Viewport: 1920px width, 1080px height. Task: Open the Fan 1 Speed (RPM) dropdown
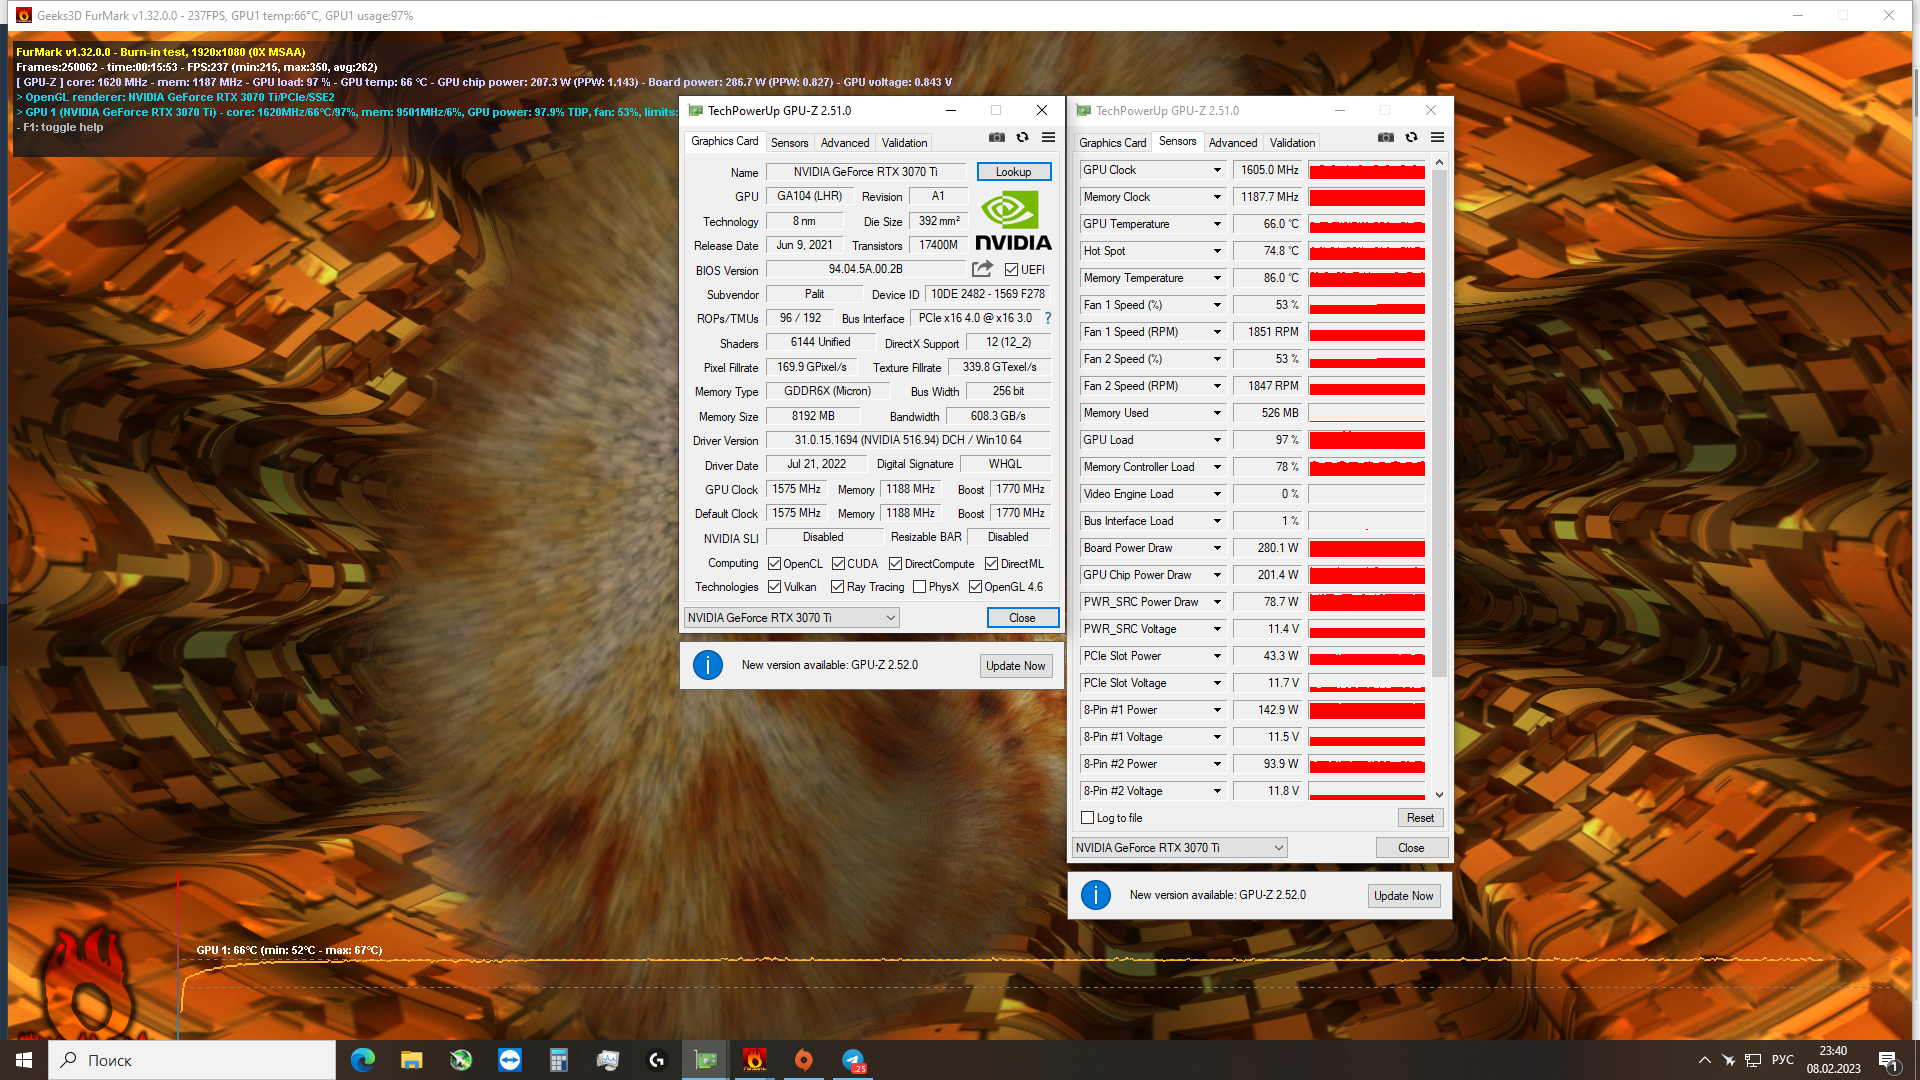click(1217, 332)
